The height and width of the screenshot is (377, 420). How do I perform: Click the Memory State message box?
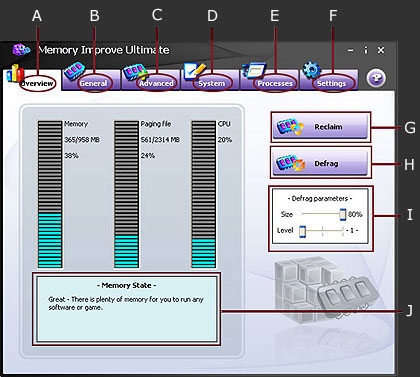coord(127,309)
